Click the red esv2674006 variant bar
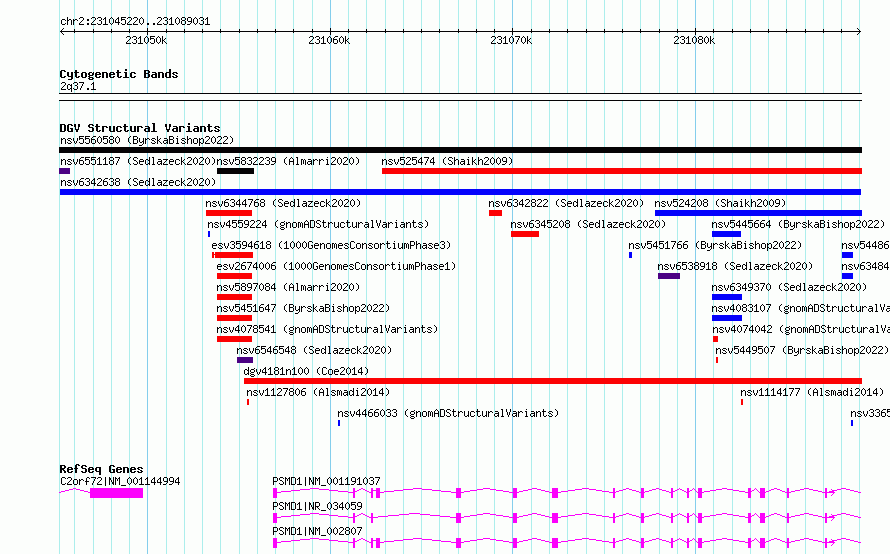This screenshot has height=554, width=890. (x=234, y=276)
